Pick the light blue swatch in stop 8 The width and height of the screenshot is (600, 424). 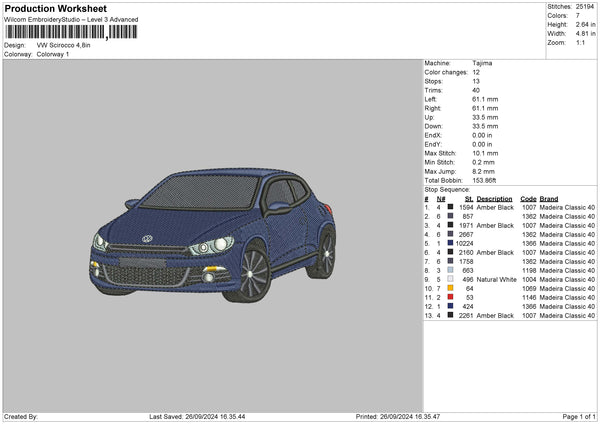451,270
